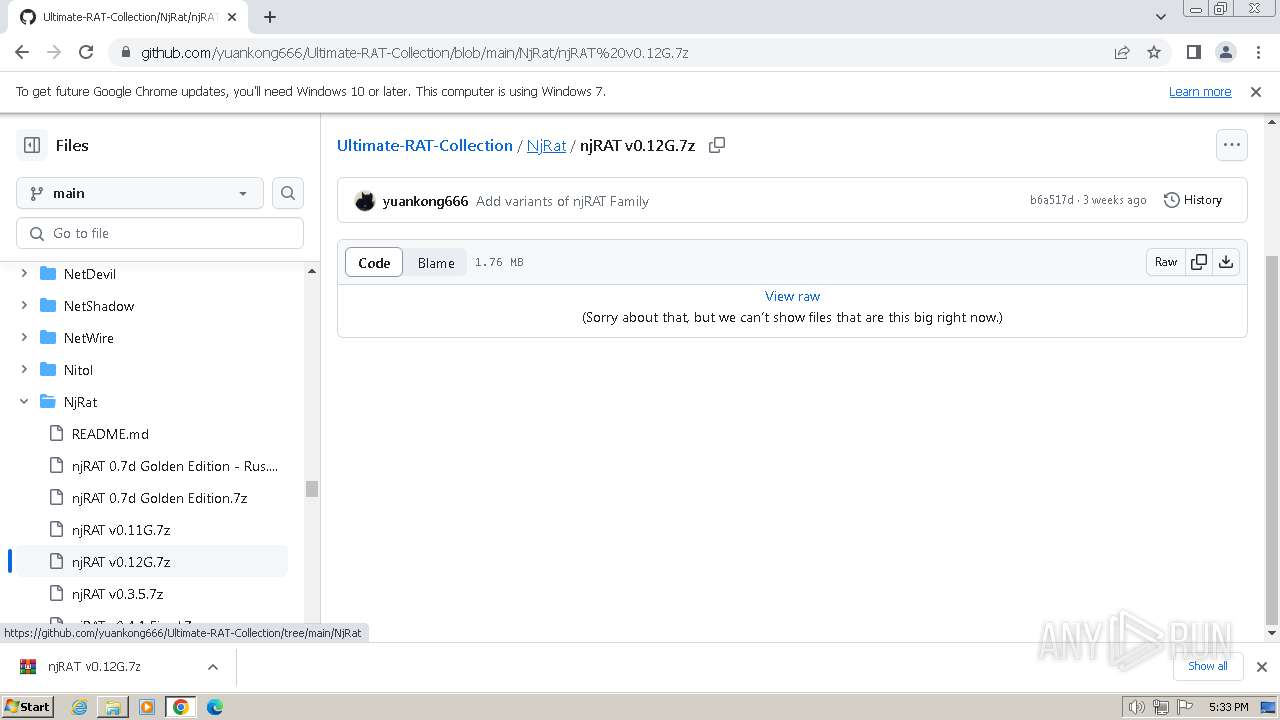Image resolution: width=1280 pixels, height=720 pixels.
Task: Open the NetWire folder
Action: point(89,338)
